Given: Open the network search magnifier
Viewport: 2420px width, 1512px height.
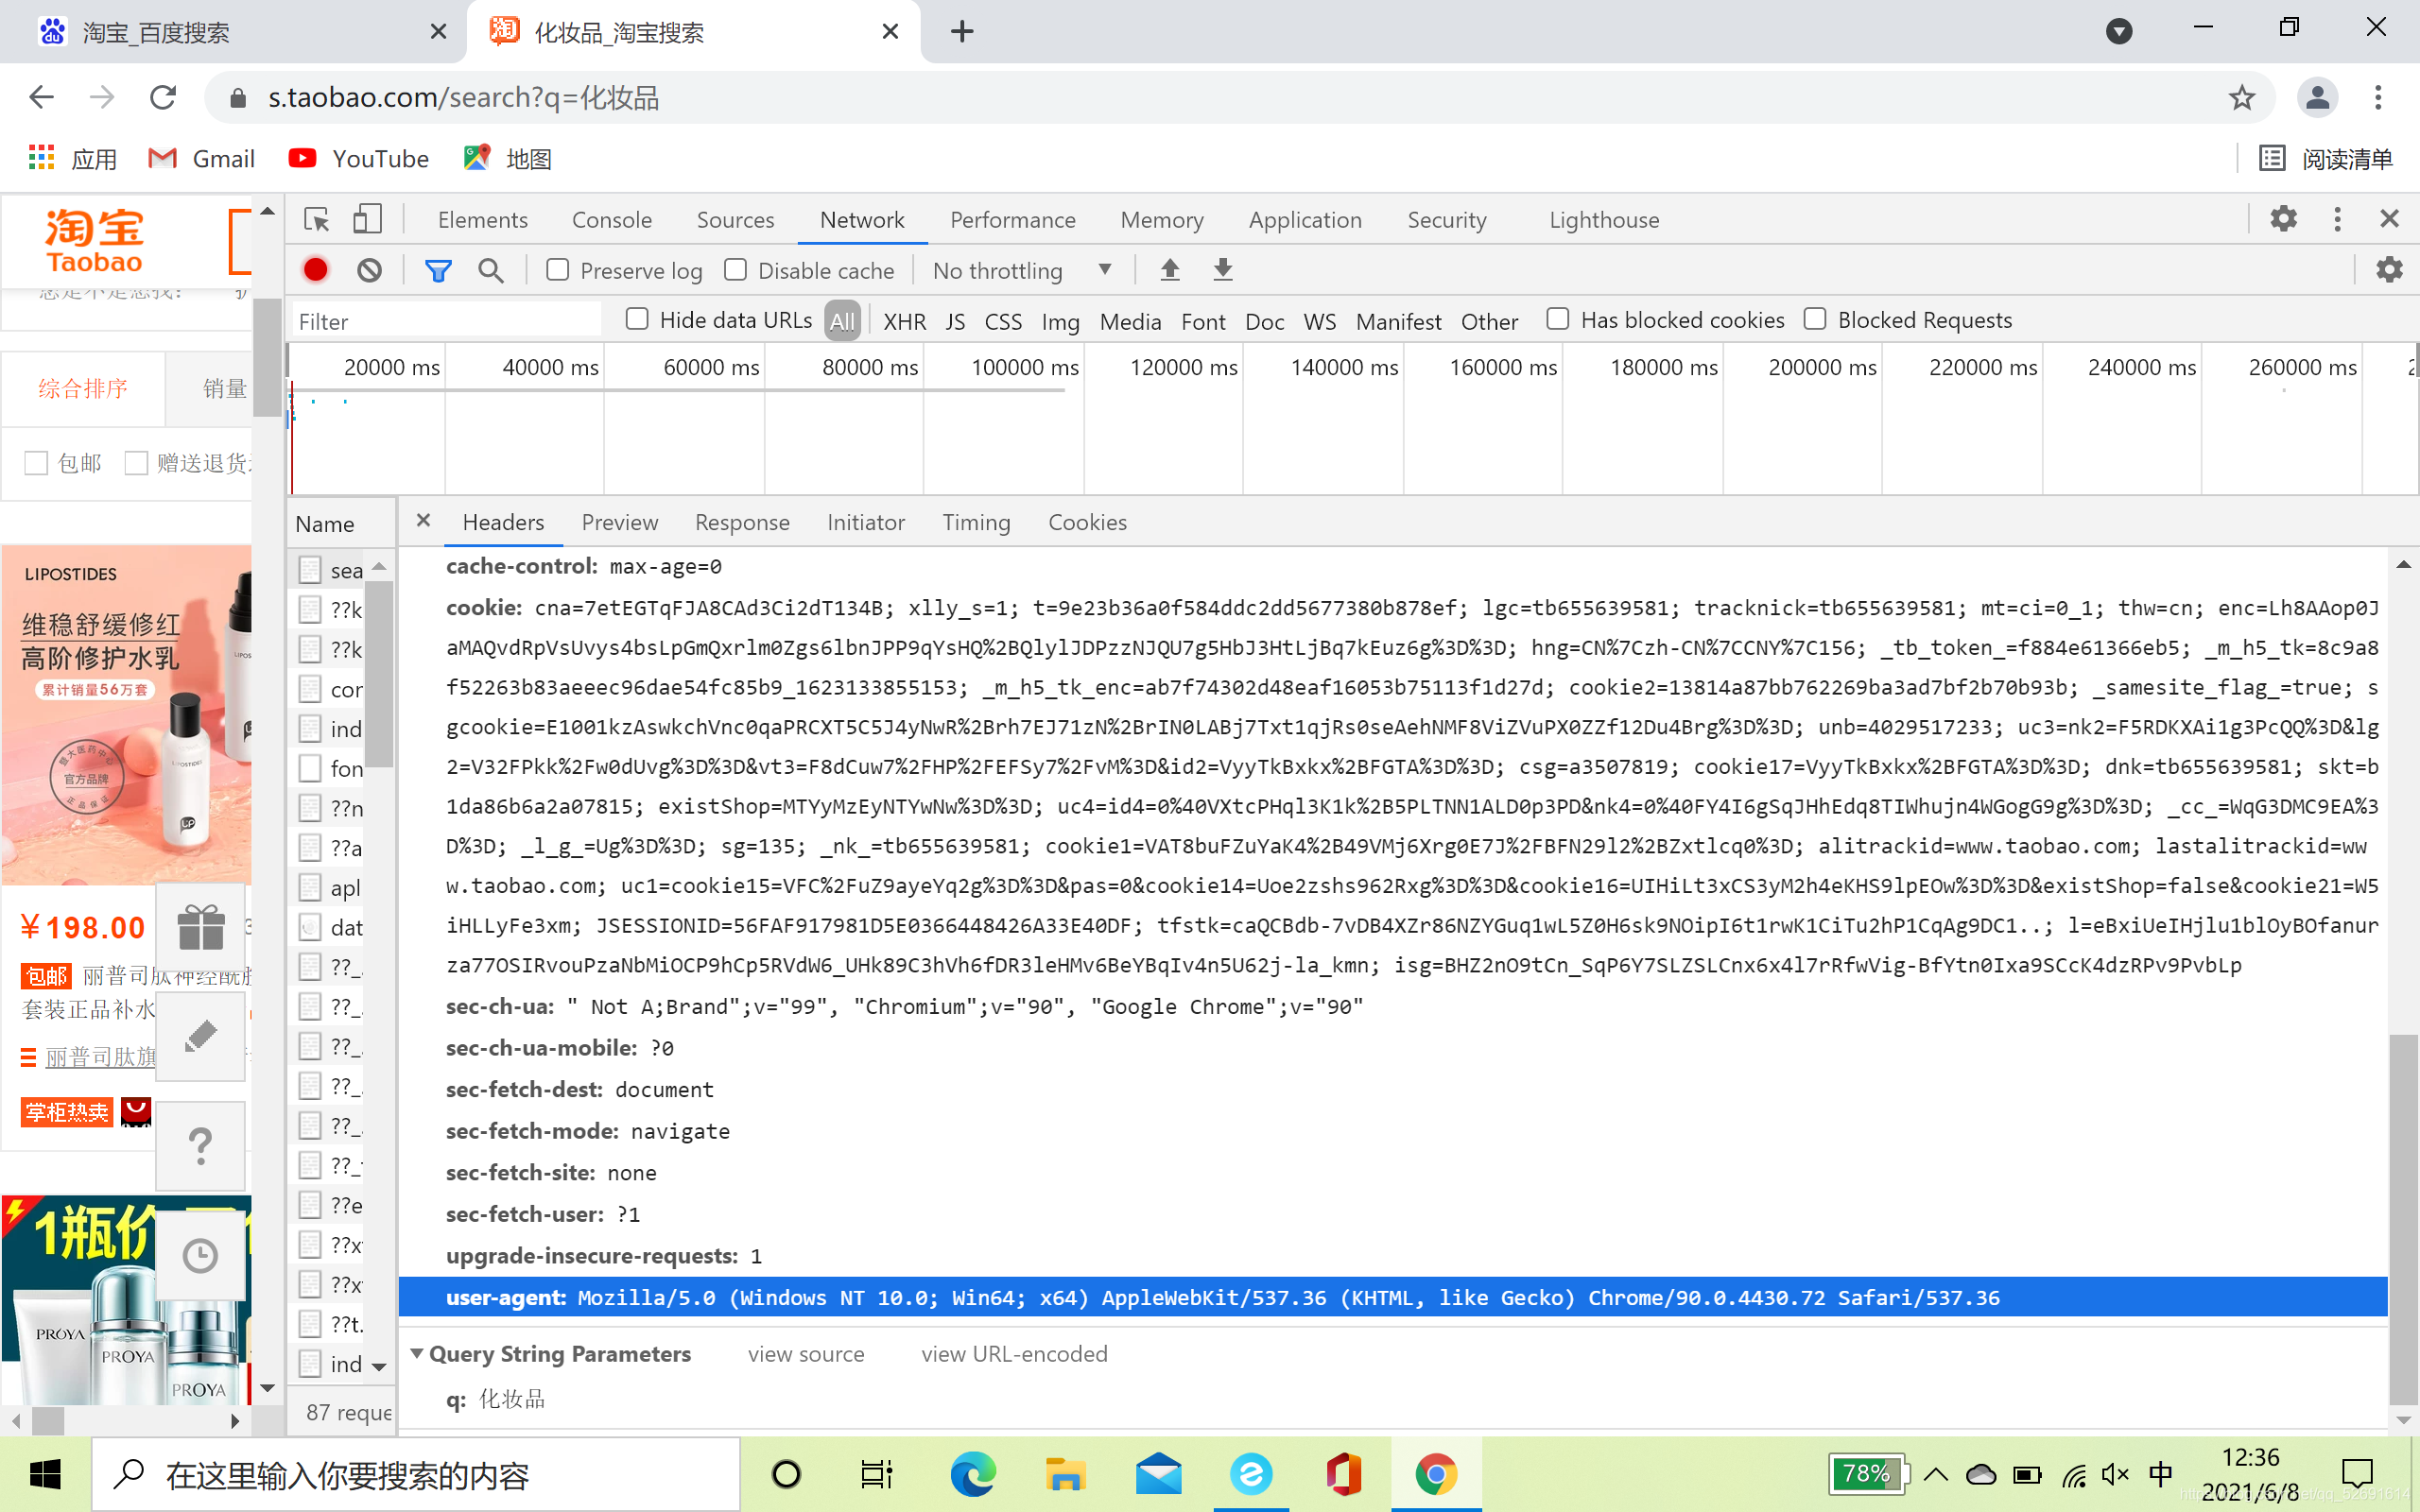Looking at the screenshot, I should click(491, 270).
